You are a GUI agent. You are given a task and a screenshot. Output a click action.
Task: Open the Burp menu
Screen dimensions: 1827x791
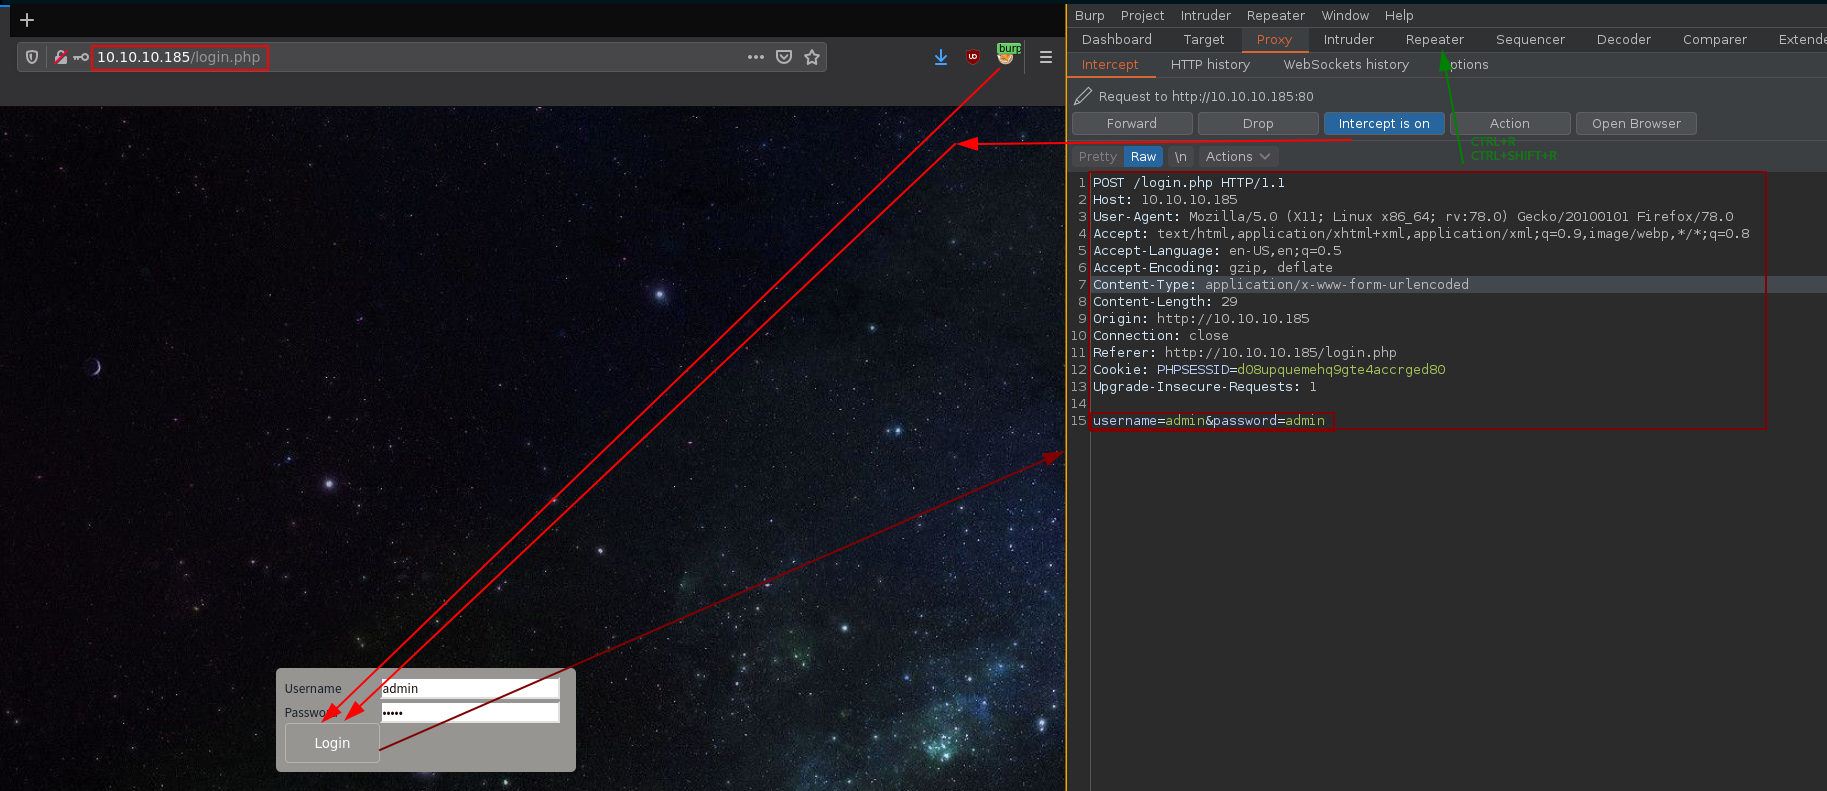tap(1089, 15)
